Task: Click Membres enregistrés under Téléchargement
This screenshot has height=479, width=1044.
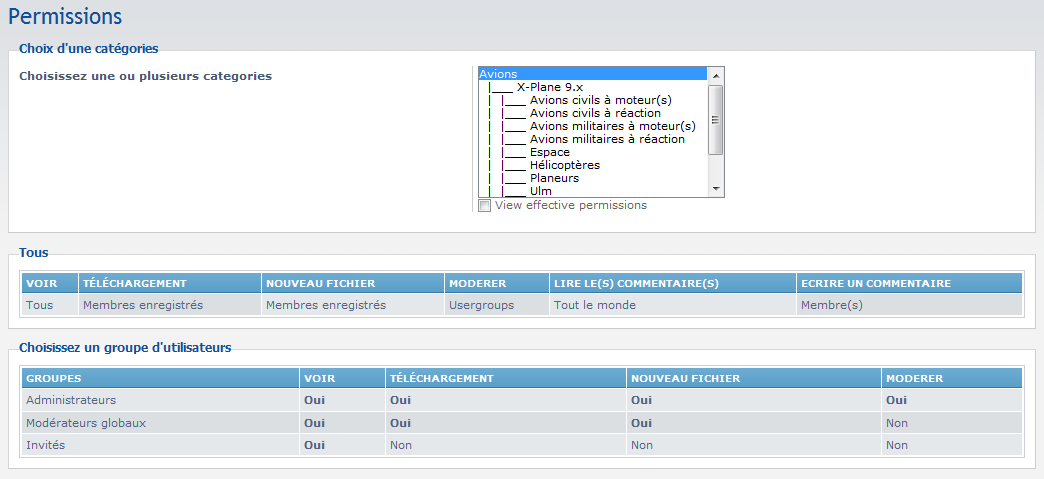Action: point(142,305)
